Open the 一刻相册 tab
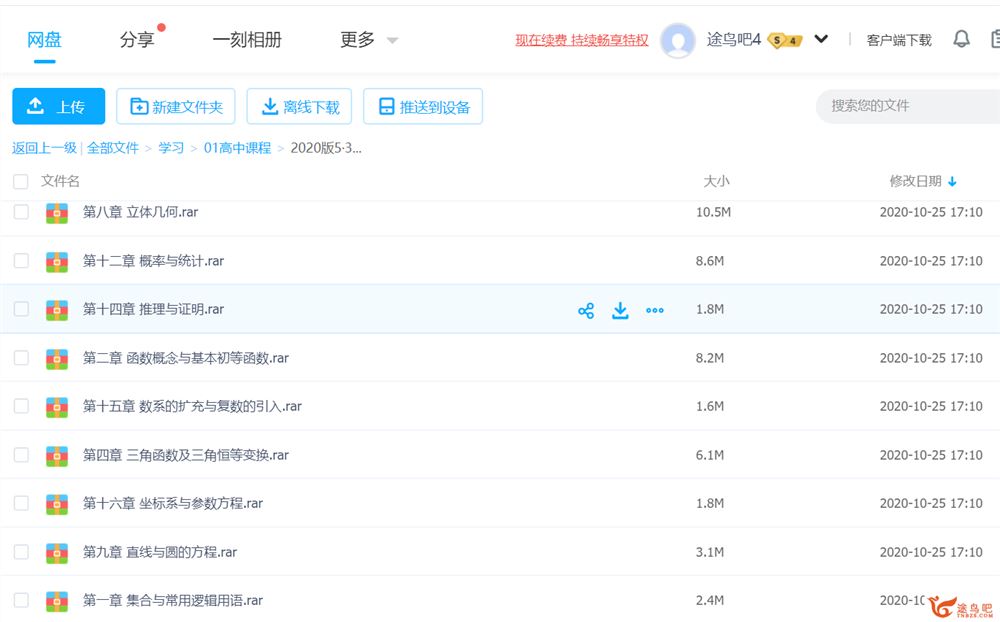Screen dimensions: 1000x622 (x=247, y=40)
